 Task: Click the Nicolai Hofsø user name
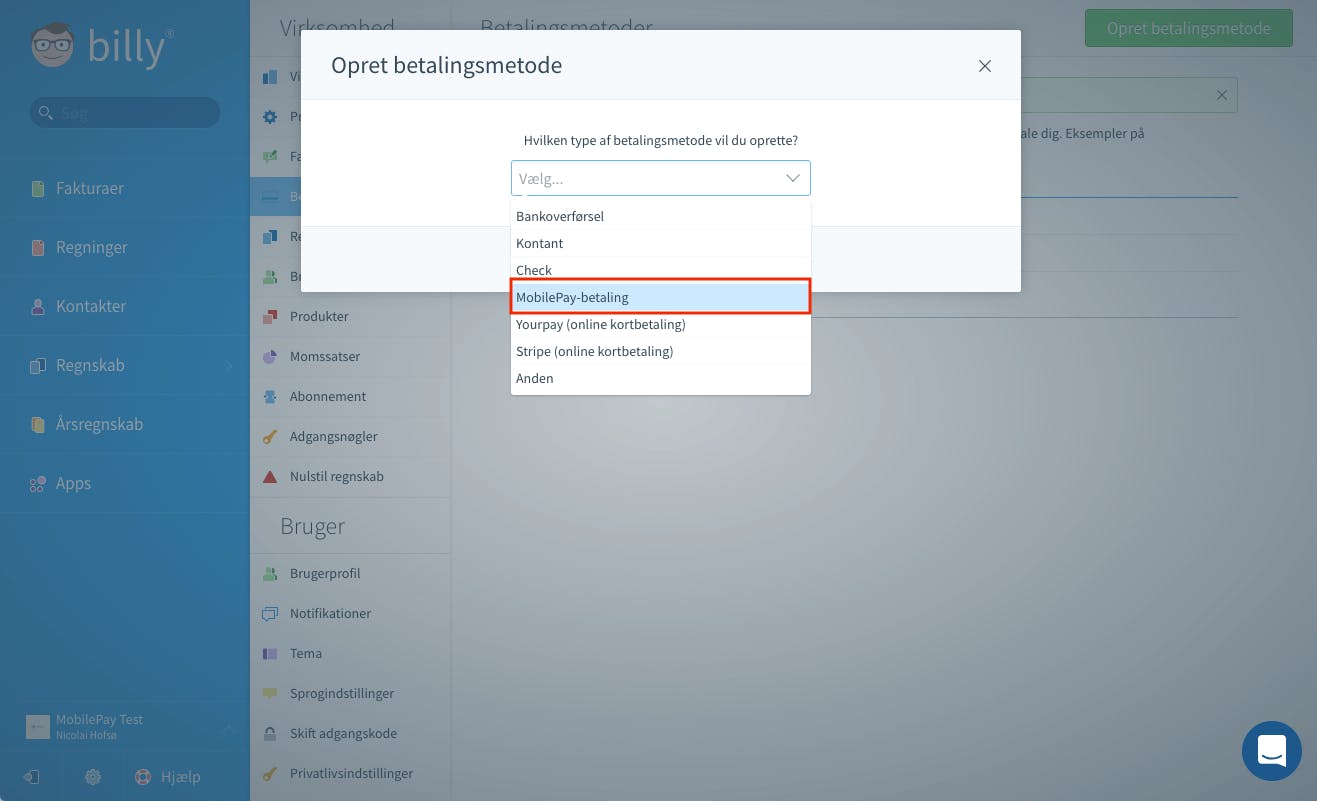84,735
